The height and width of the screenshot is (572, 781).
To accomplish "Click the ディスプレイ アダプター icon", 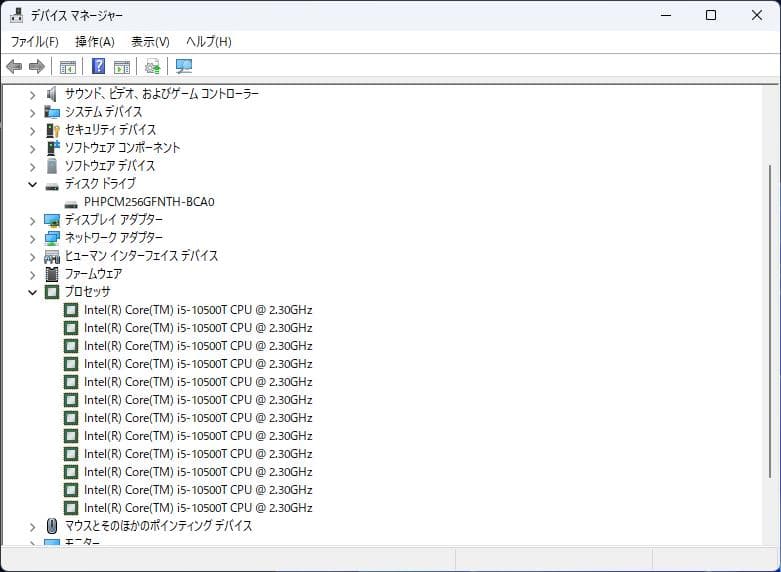I will coord(52,220).
